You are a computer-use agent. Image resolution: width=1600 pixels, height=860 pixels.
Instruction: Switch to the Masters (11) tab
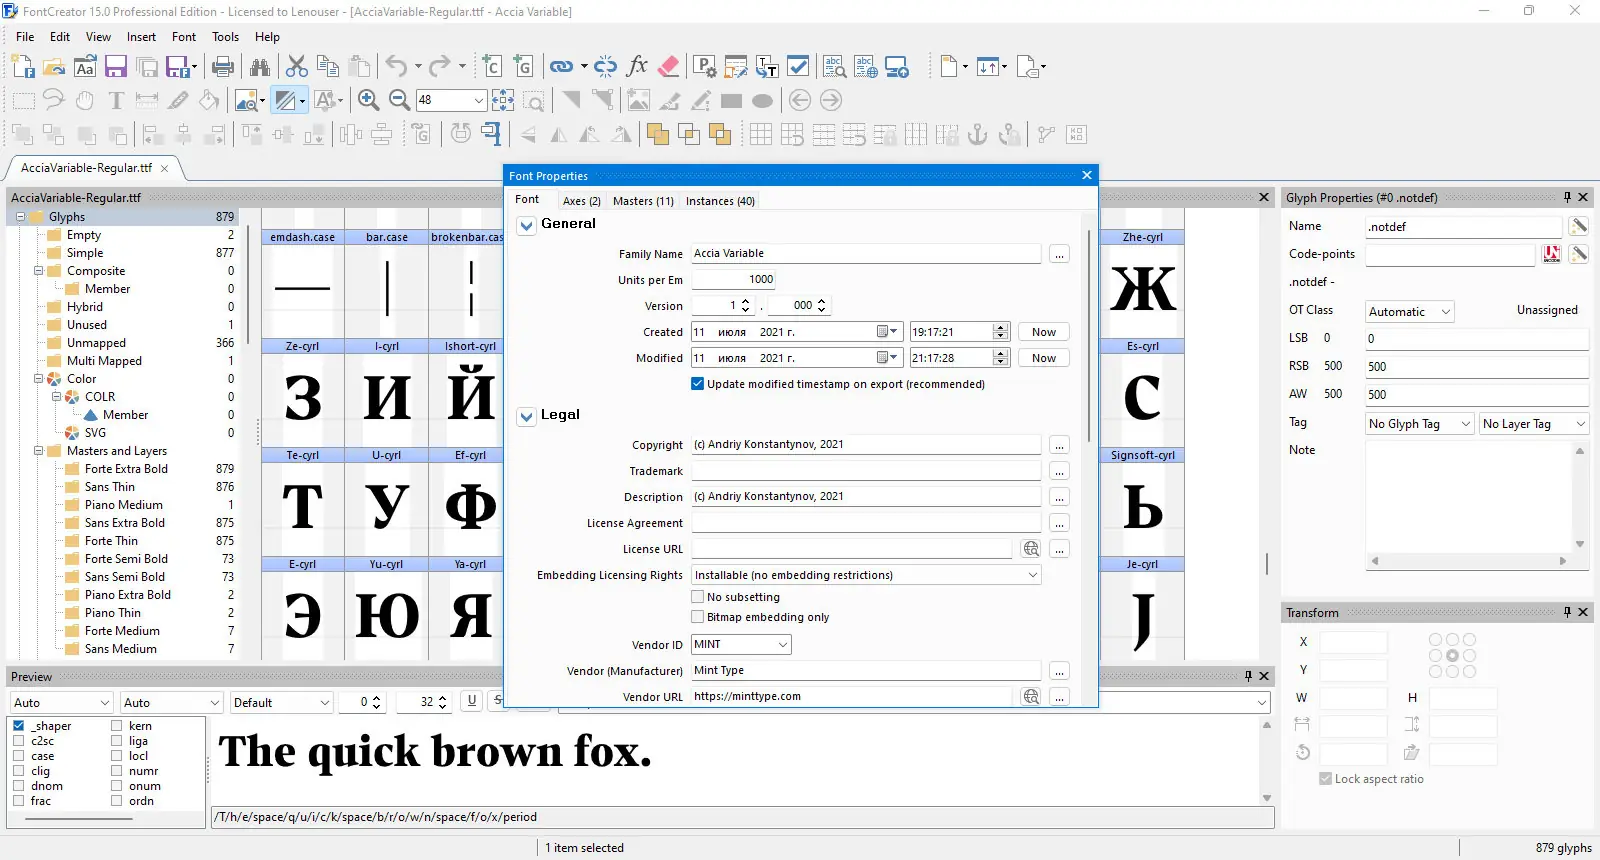643,201
